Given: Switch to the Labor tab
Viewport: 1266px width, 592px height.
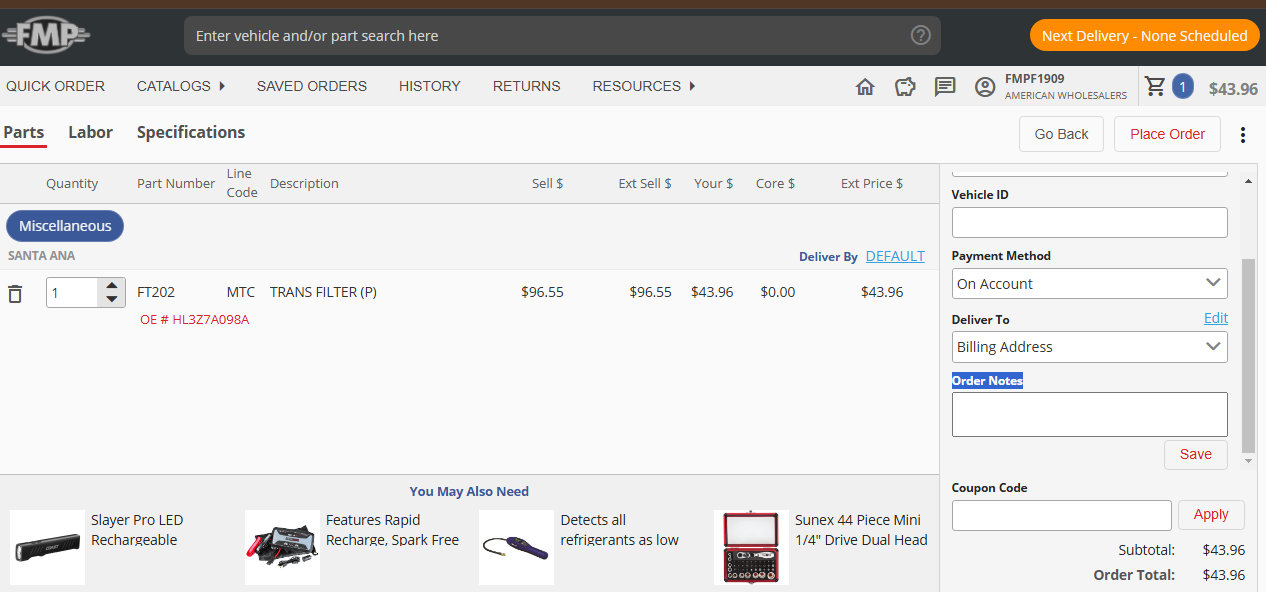Looking at the screenshot, I should [x=90, y=132].
